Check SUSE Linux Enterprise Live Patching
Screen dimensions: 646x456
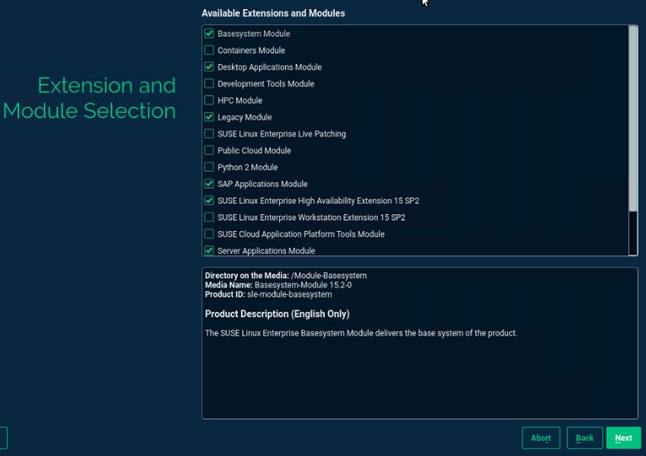209,134
